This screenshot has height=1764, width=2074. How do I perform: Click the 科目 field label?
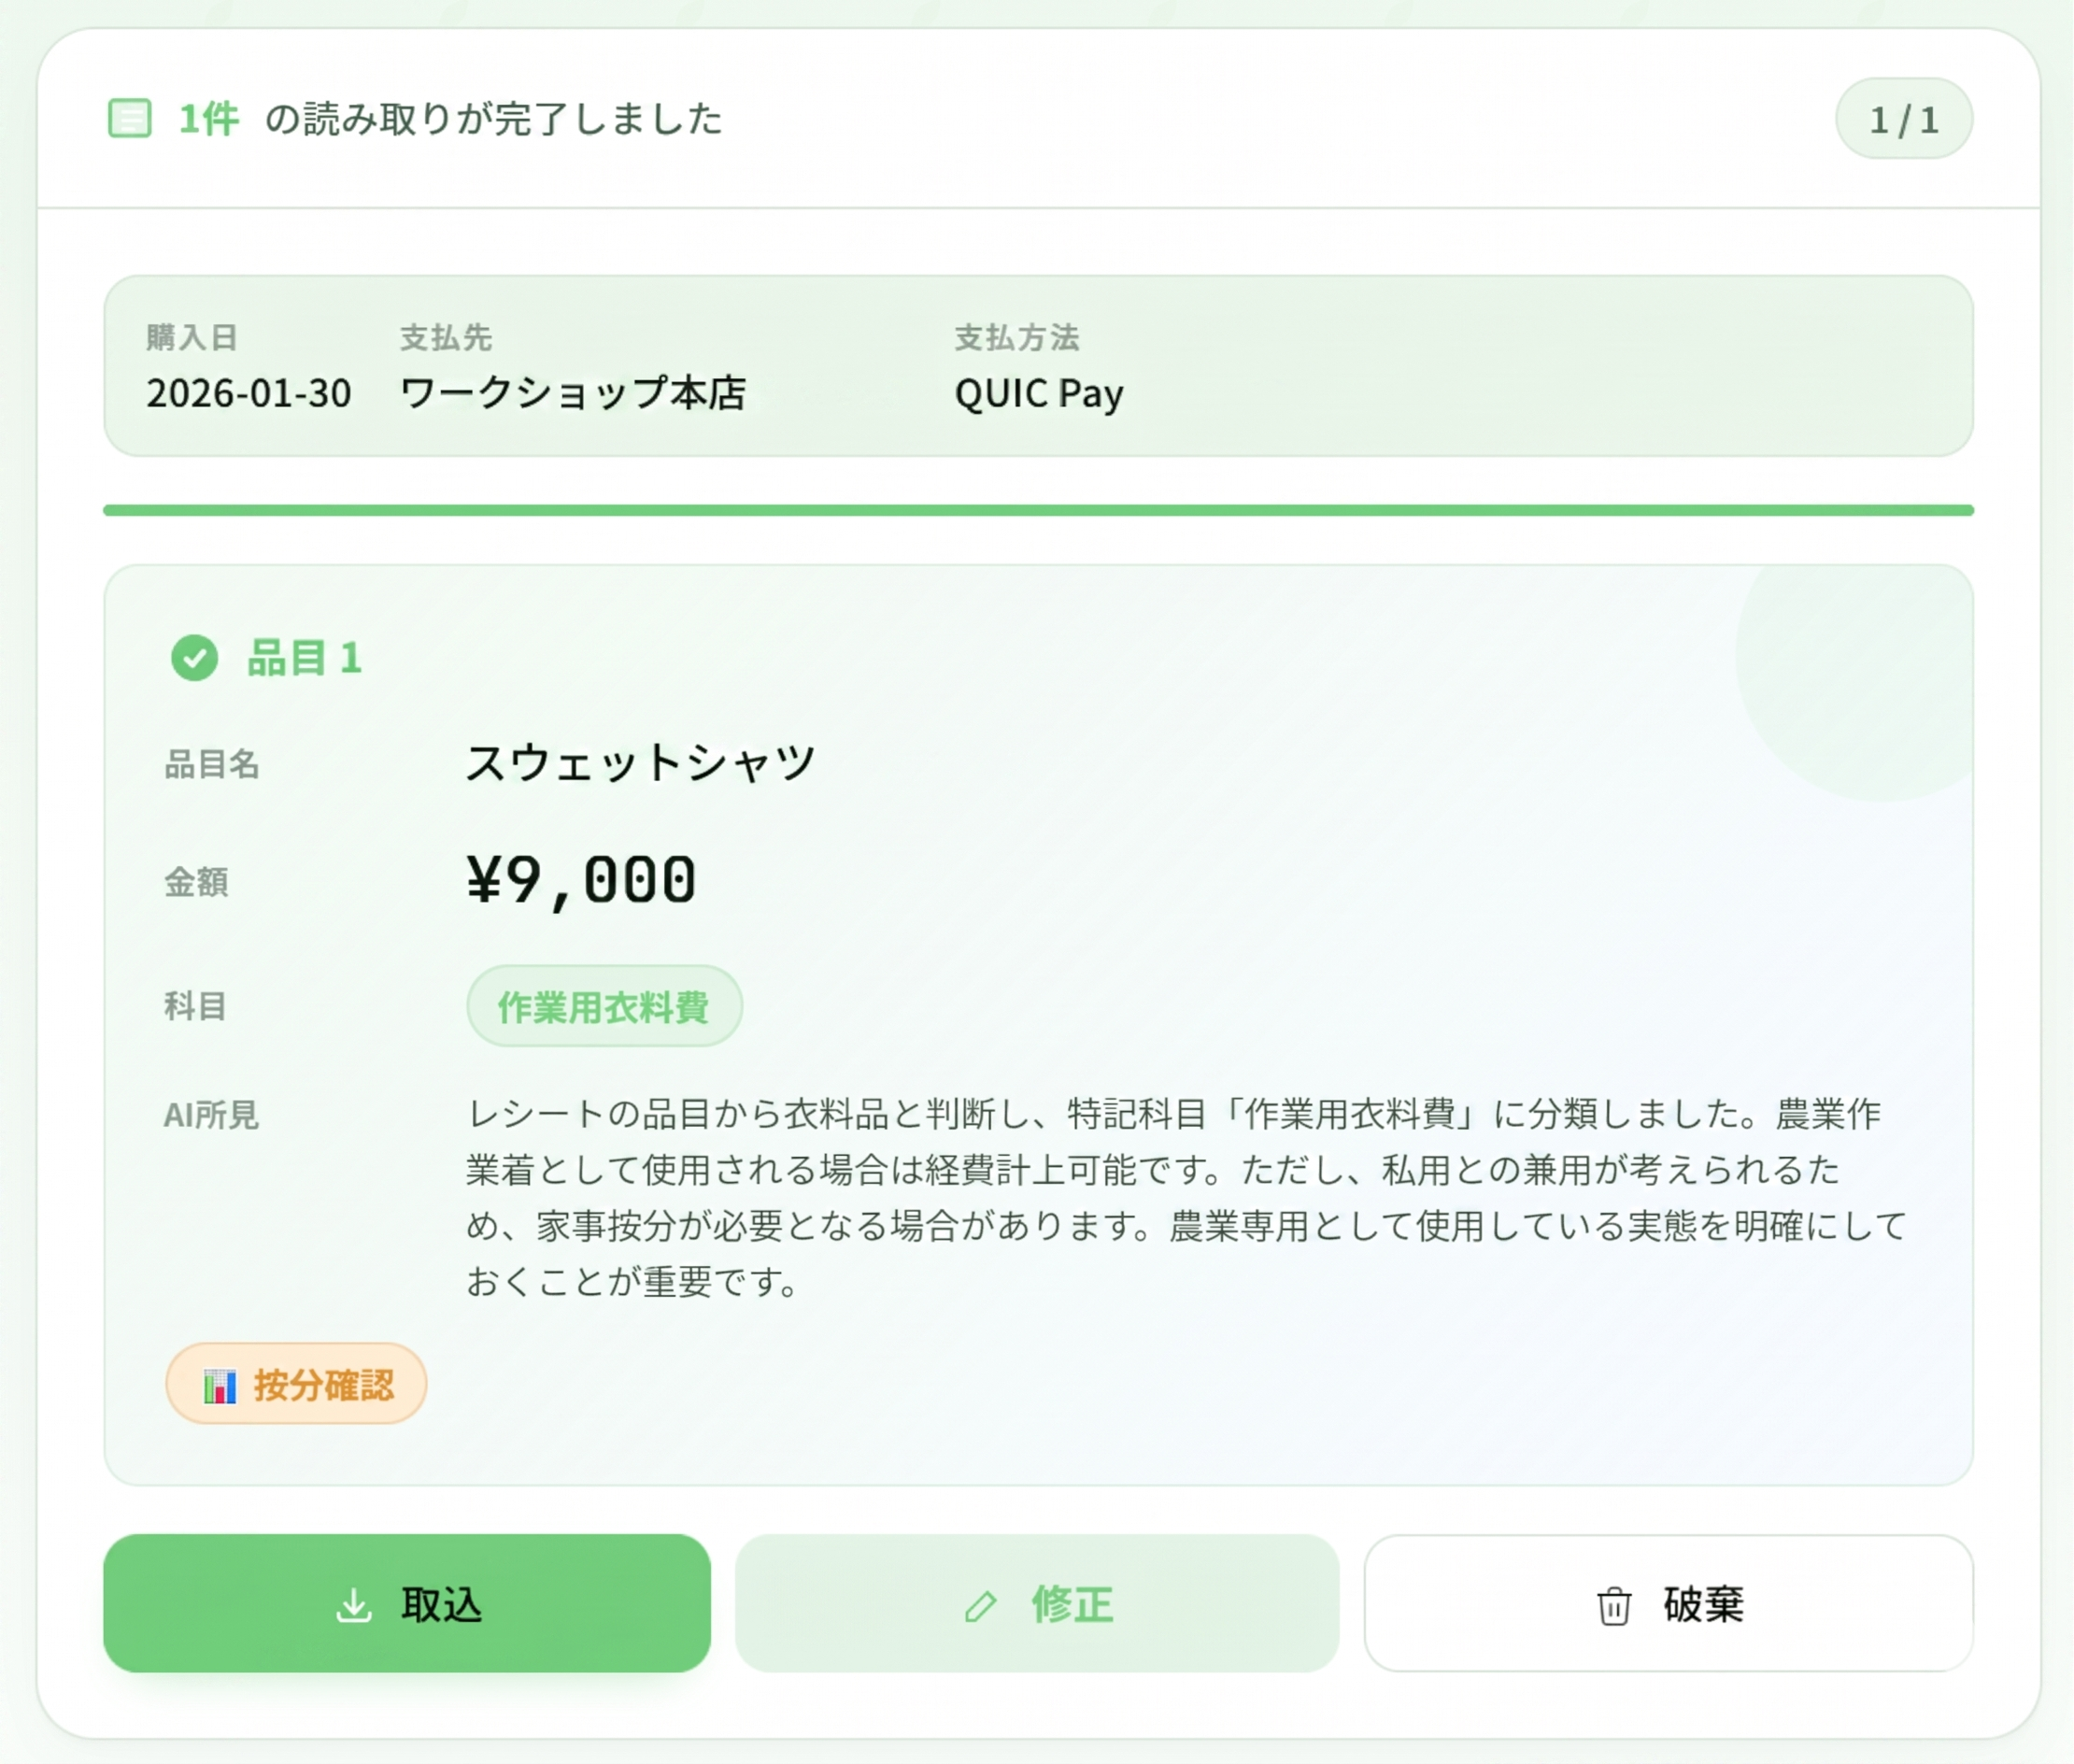196,1006
